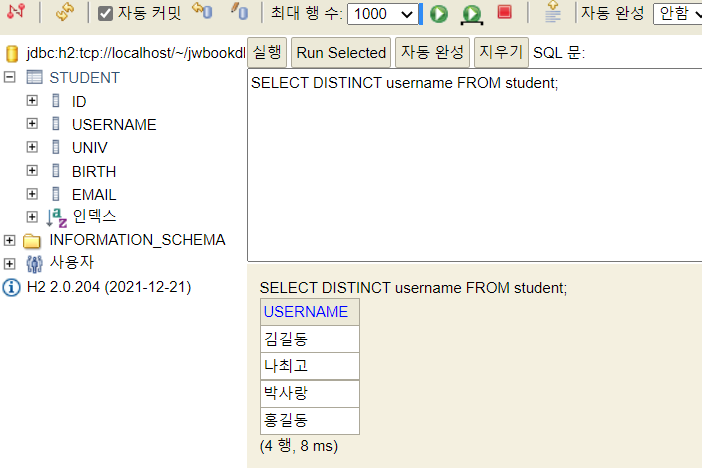Select the BIRTH column name
The width and height of the screenshot is (702, 468).
tap(94, 172)
